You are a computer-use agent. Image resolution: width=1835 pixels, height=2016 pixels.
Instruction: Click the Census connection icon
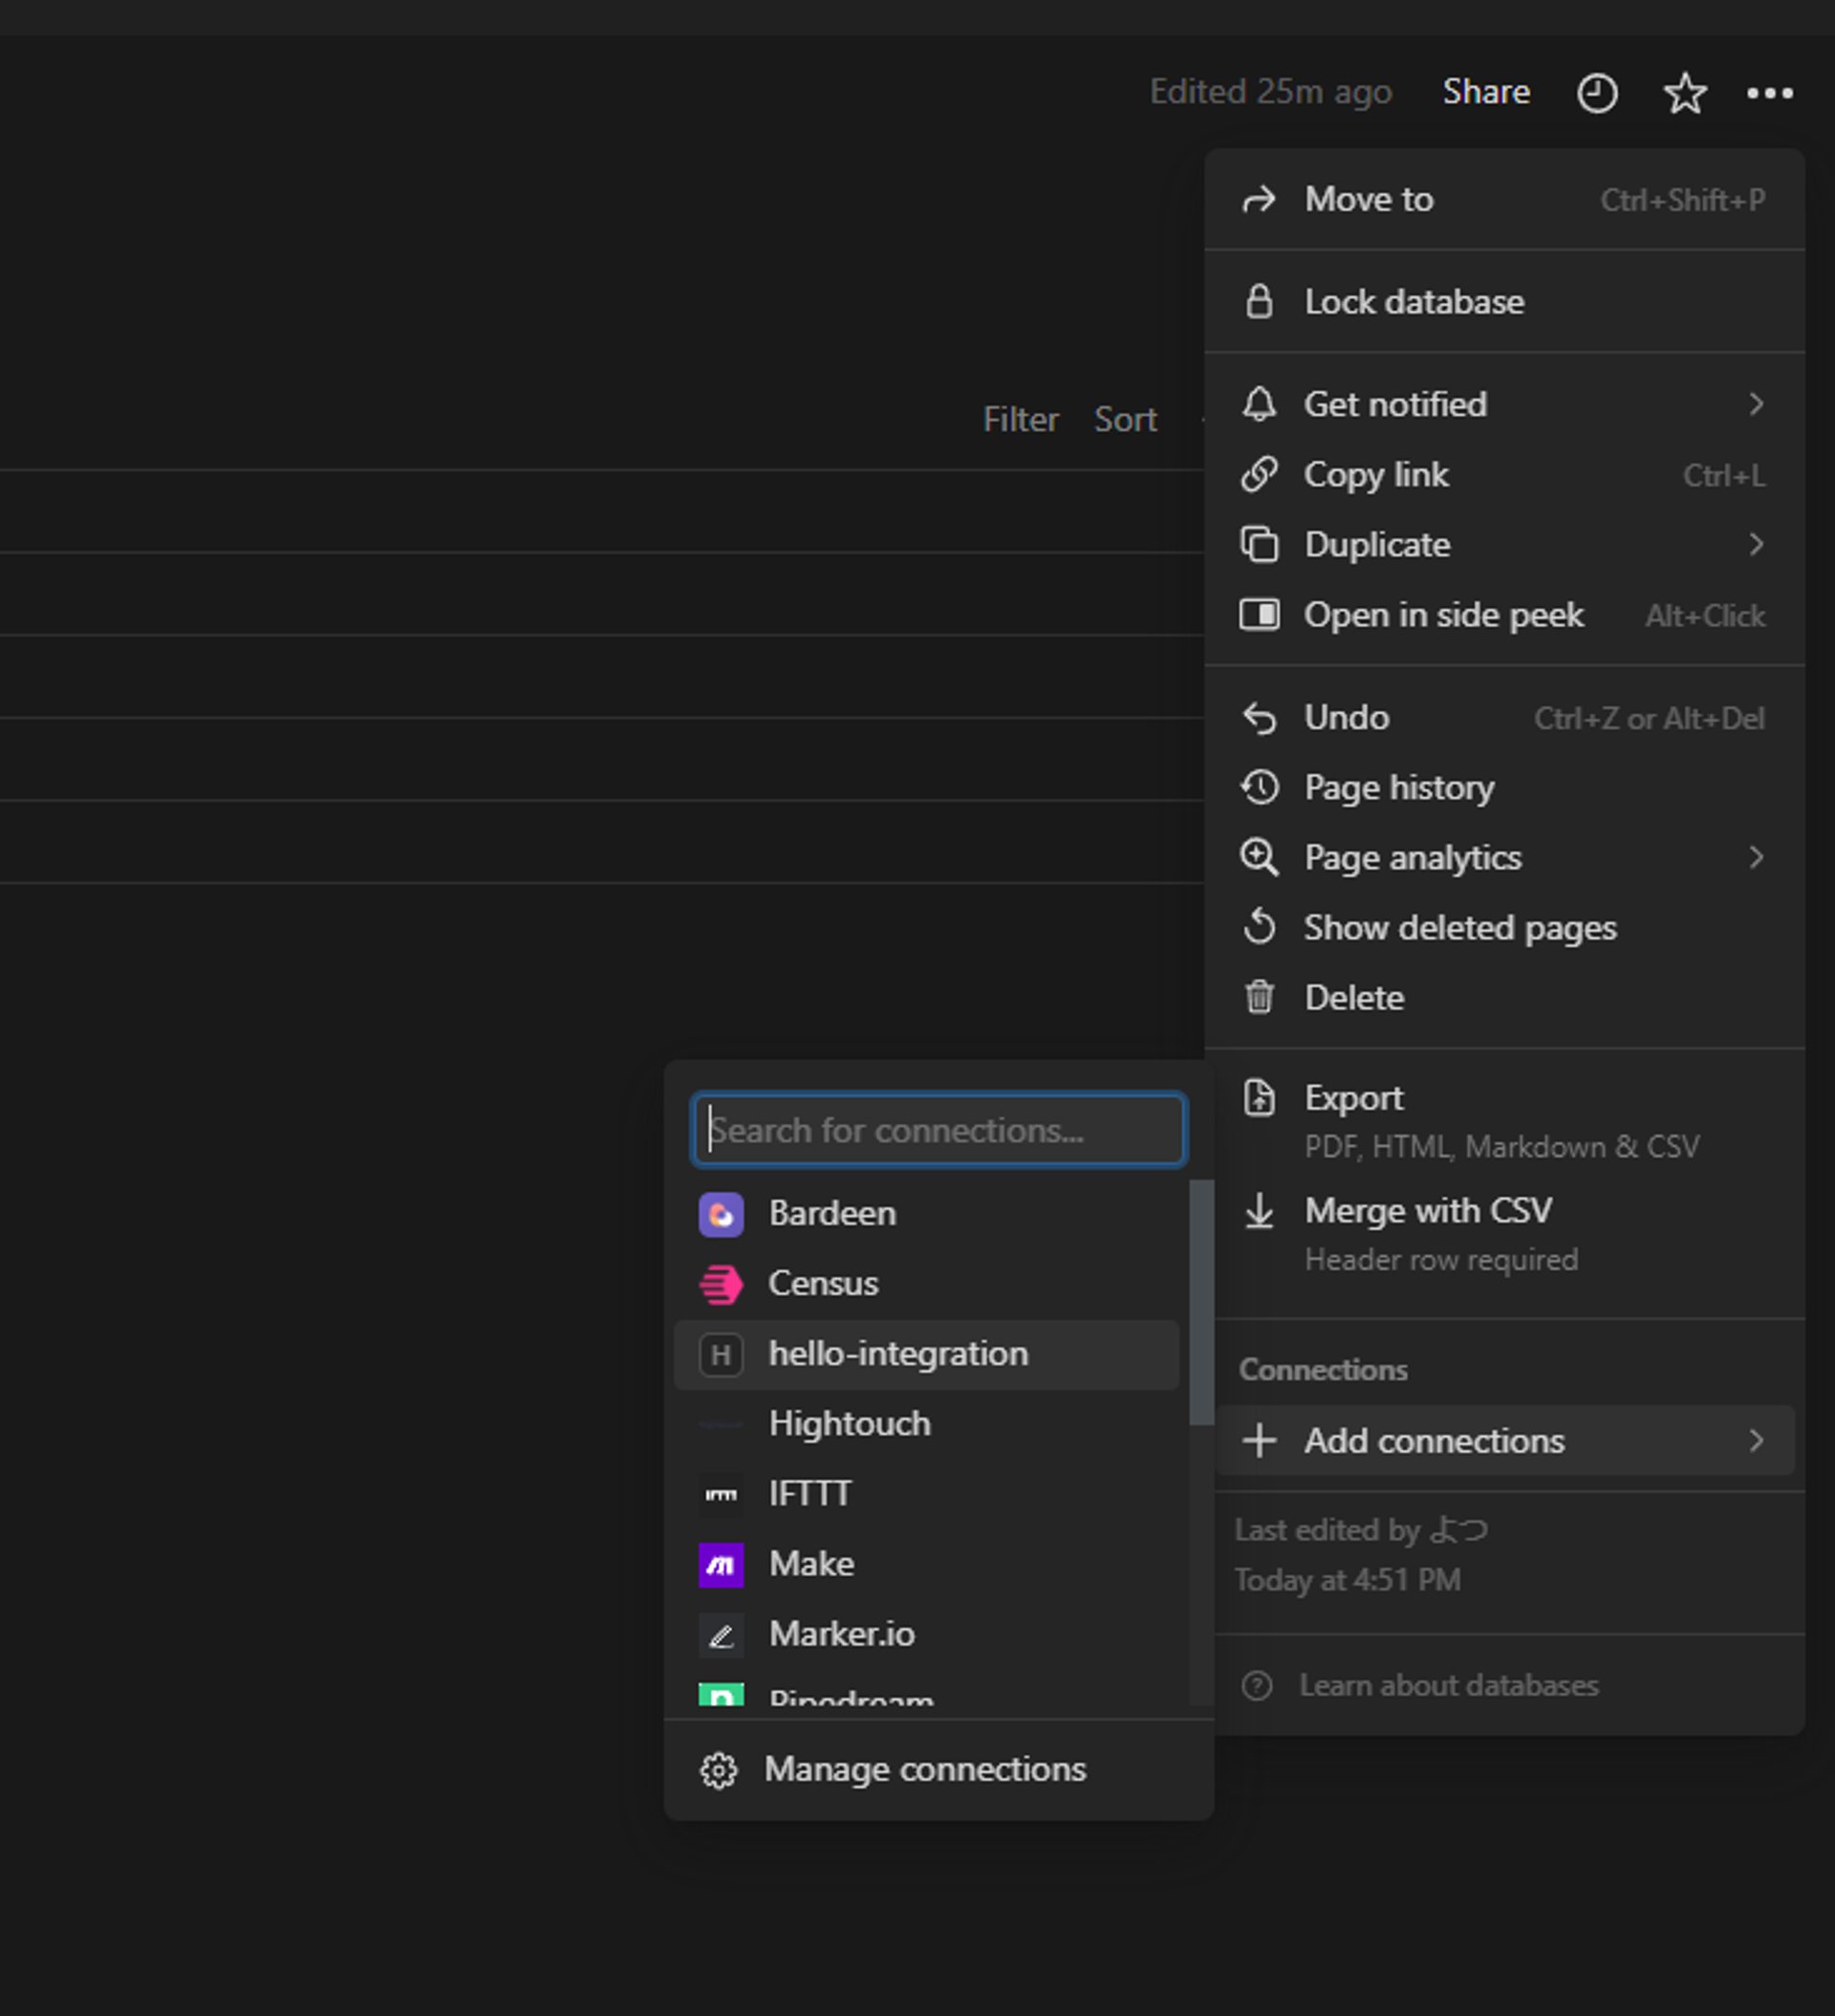pyautogui.click(x=720, y=1284)
